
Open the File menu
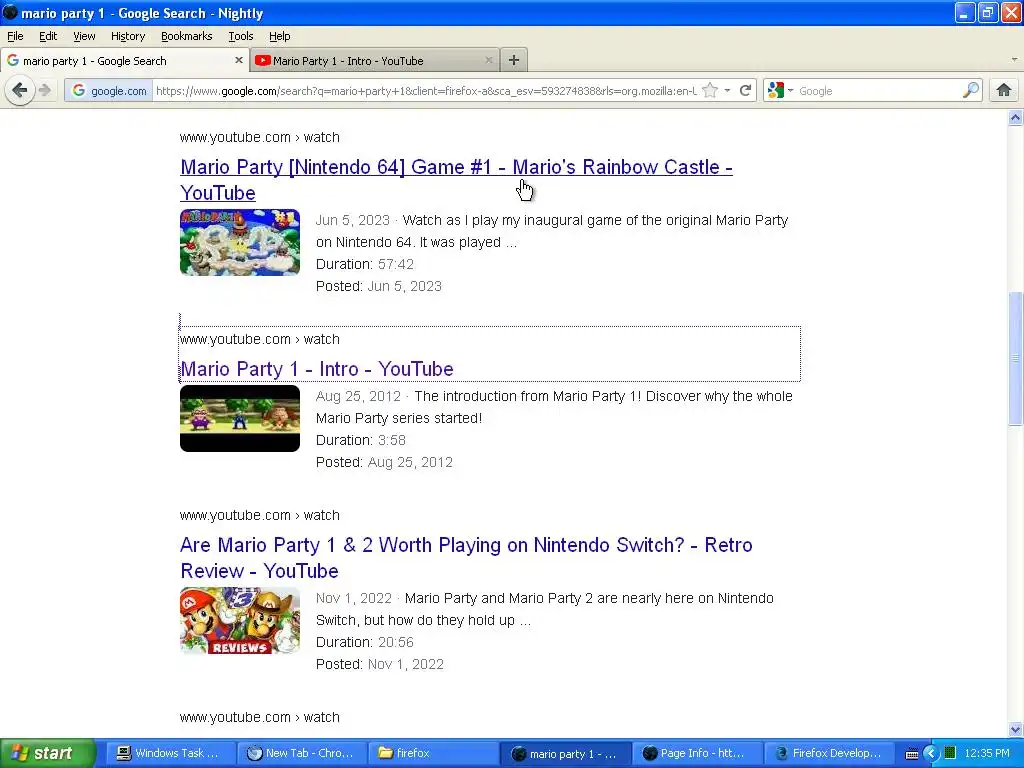15,36
